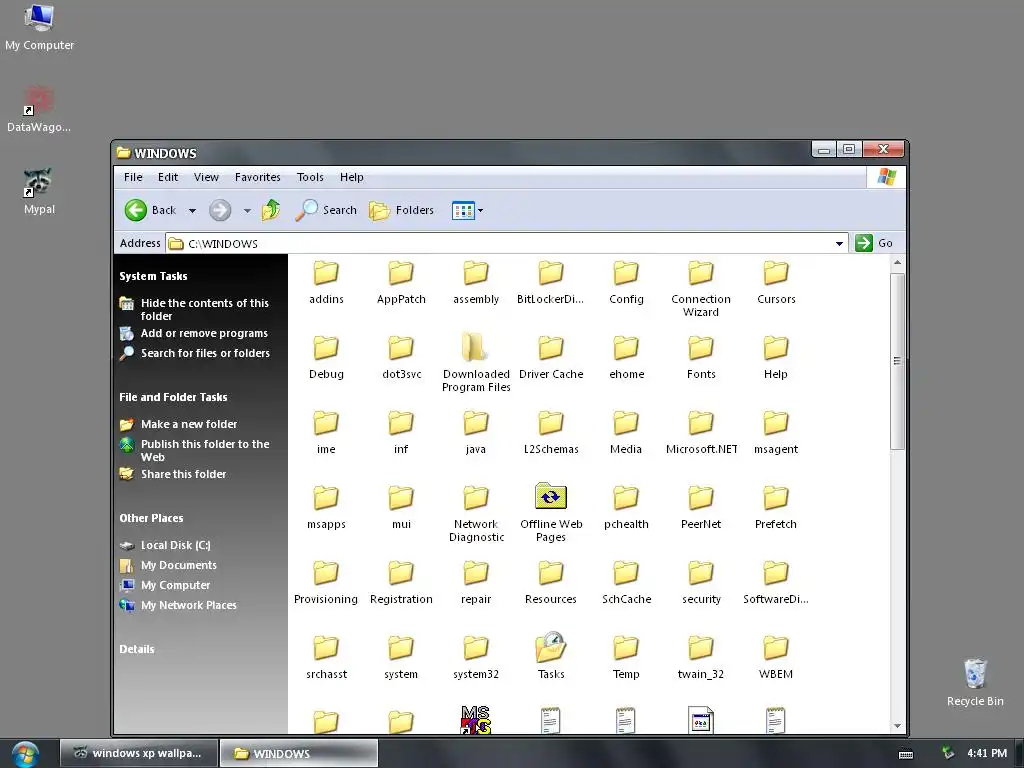The width and height of the screenshot is (1024, 768).
Task: Open the Help menu
Action: coord(351,177)
